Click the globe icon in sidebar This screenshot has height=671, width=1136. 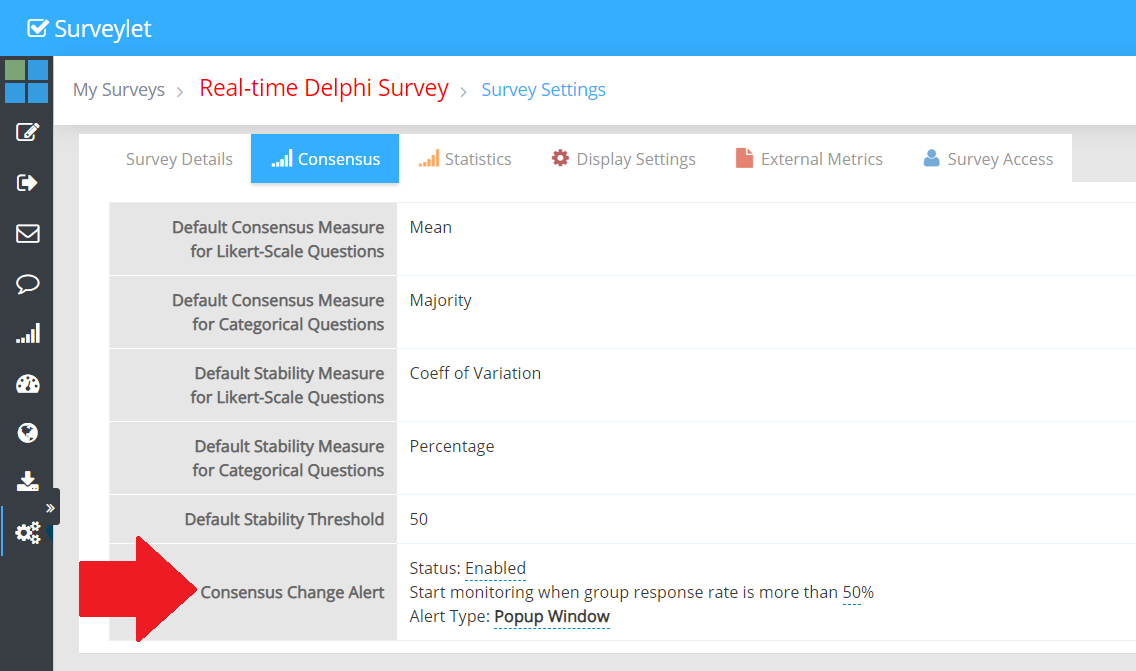coord(27,433)
